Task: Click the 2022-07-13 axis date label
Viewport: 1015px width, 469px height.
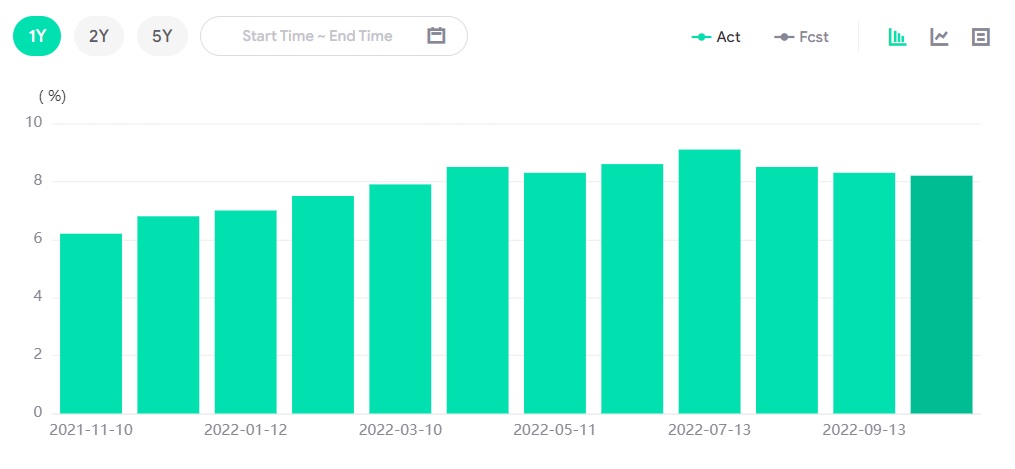Action: click(x=709, y=430)
